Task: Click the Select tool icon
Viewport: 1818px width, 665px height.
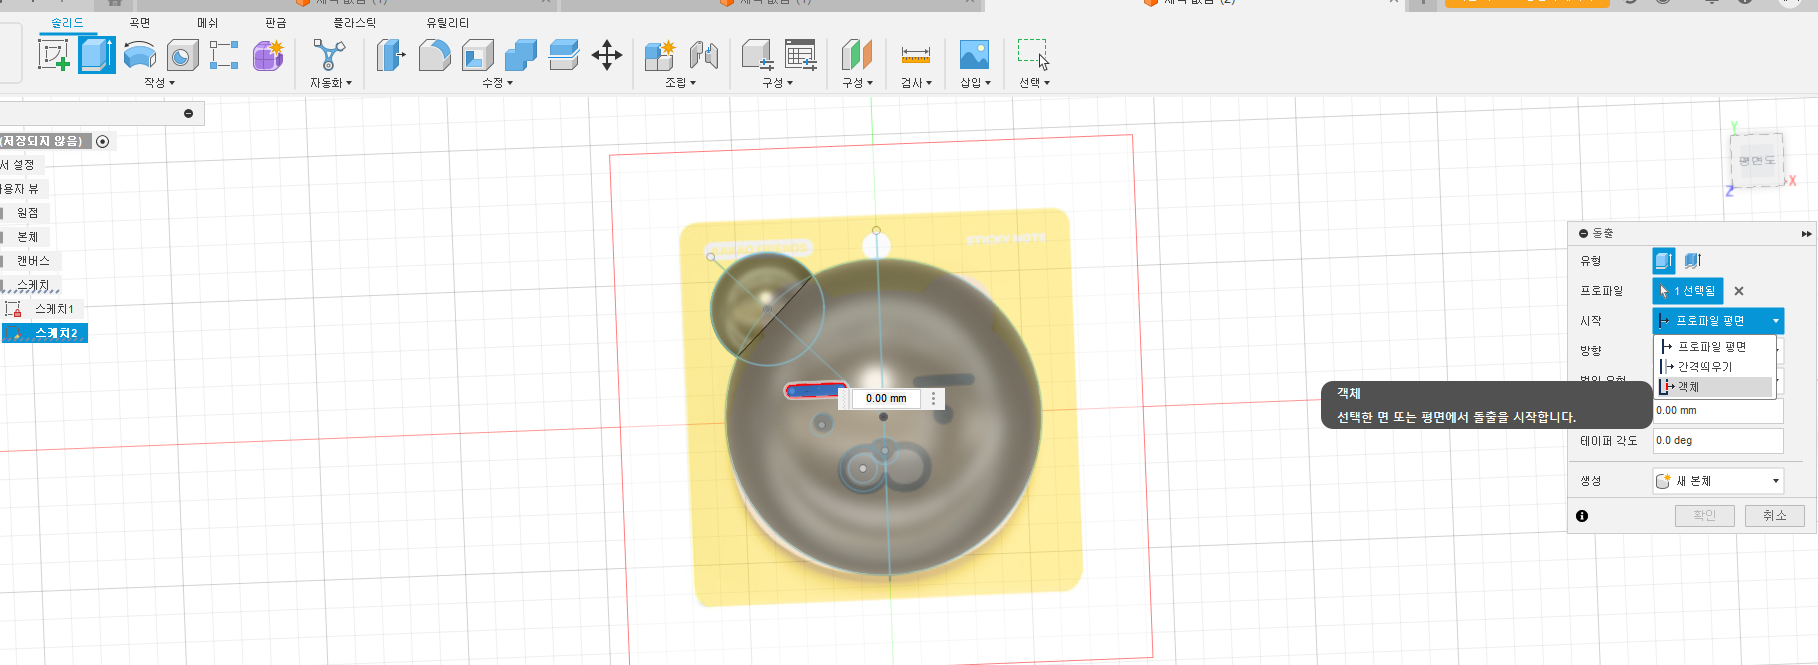Action: point(1033,54)
